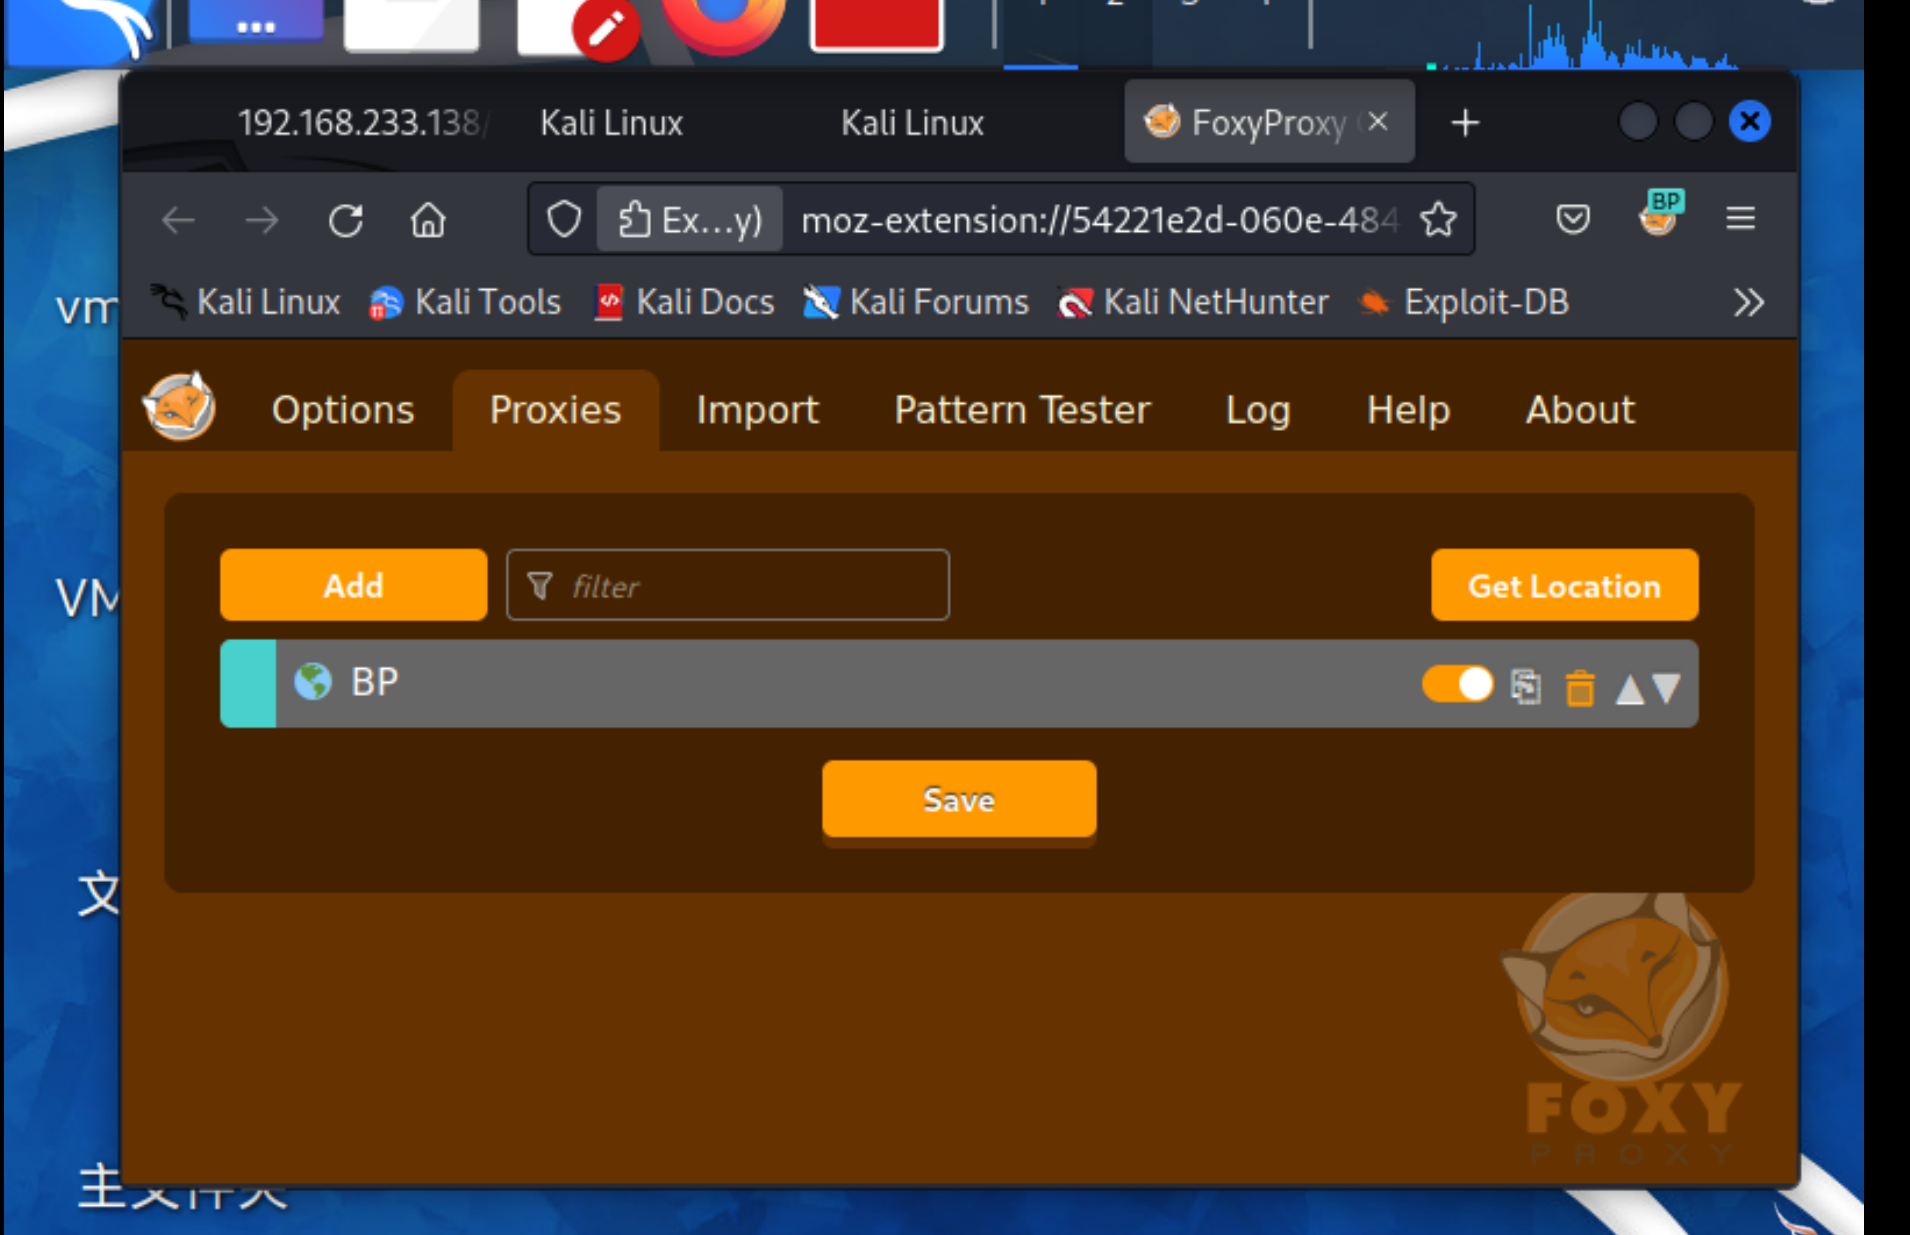Open Exploit-DB bookmark
Viewport: 1910px width, 1235px height.
tap(1464, 302)
